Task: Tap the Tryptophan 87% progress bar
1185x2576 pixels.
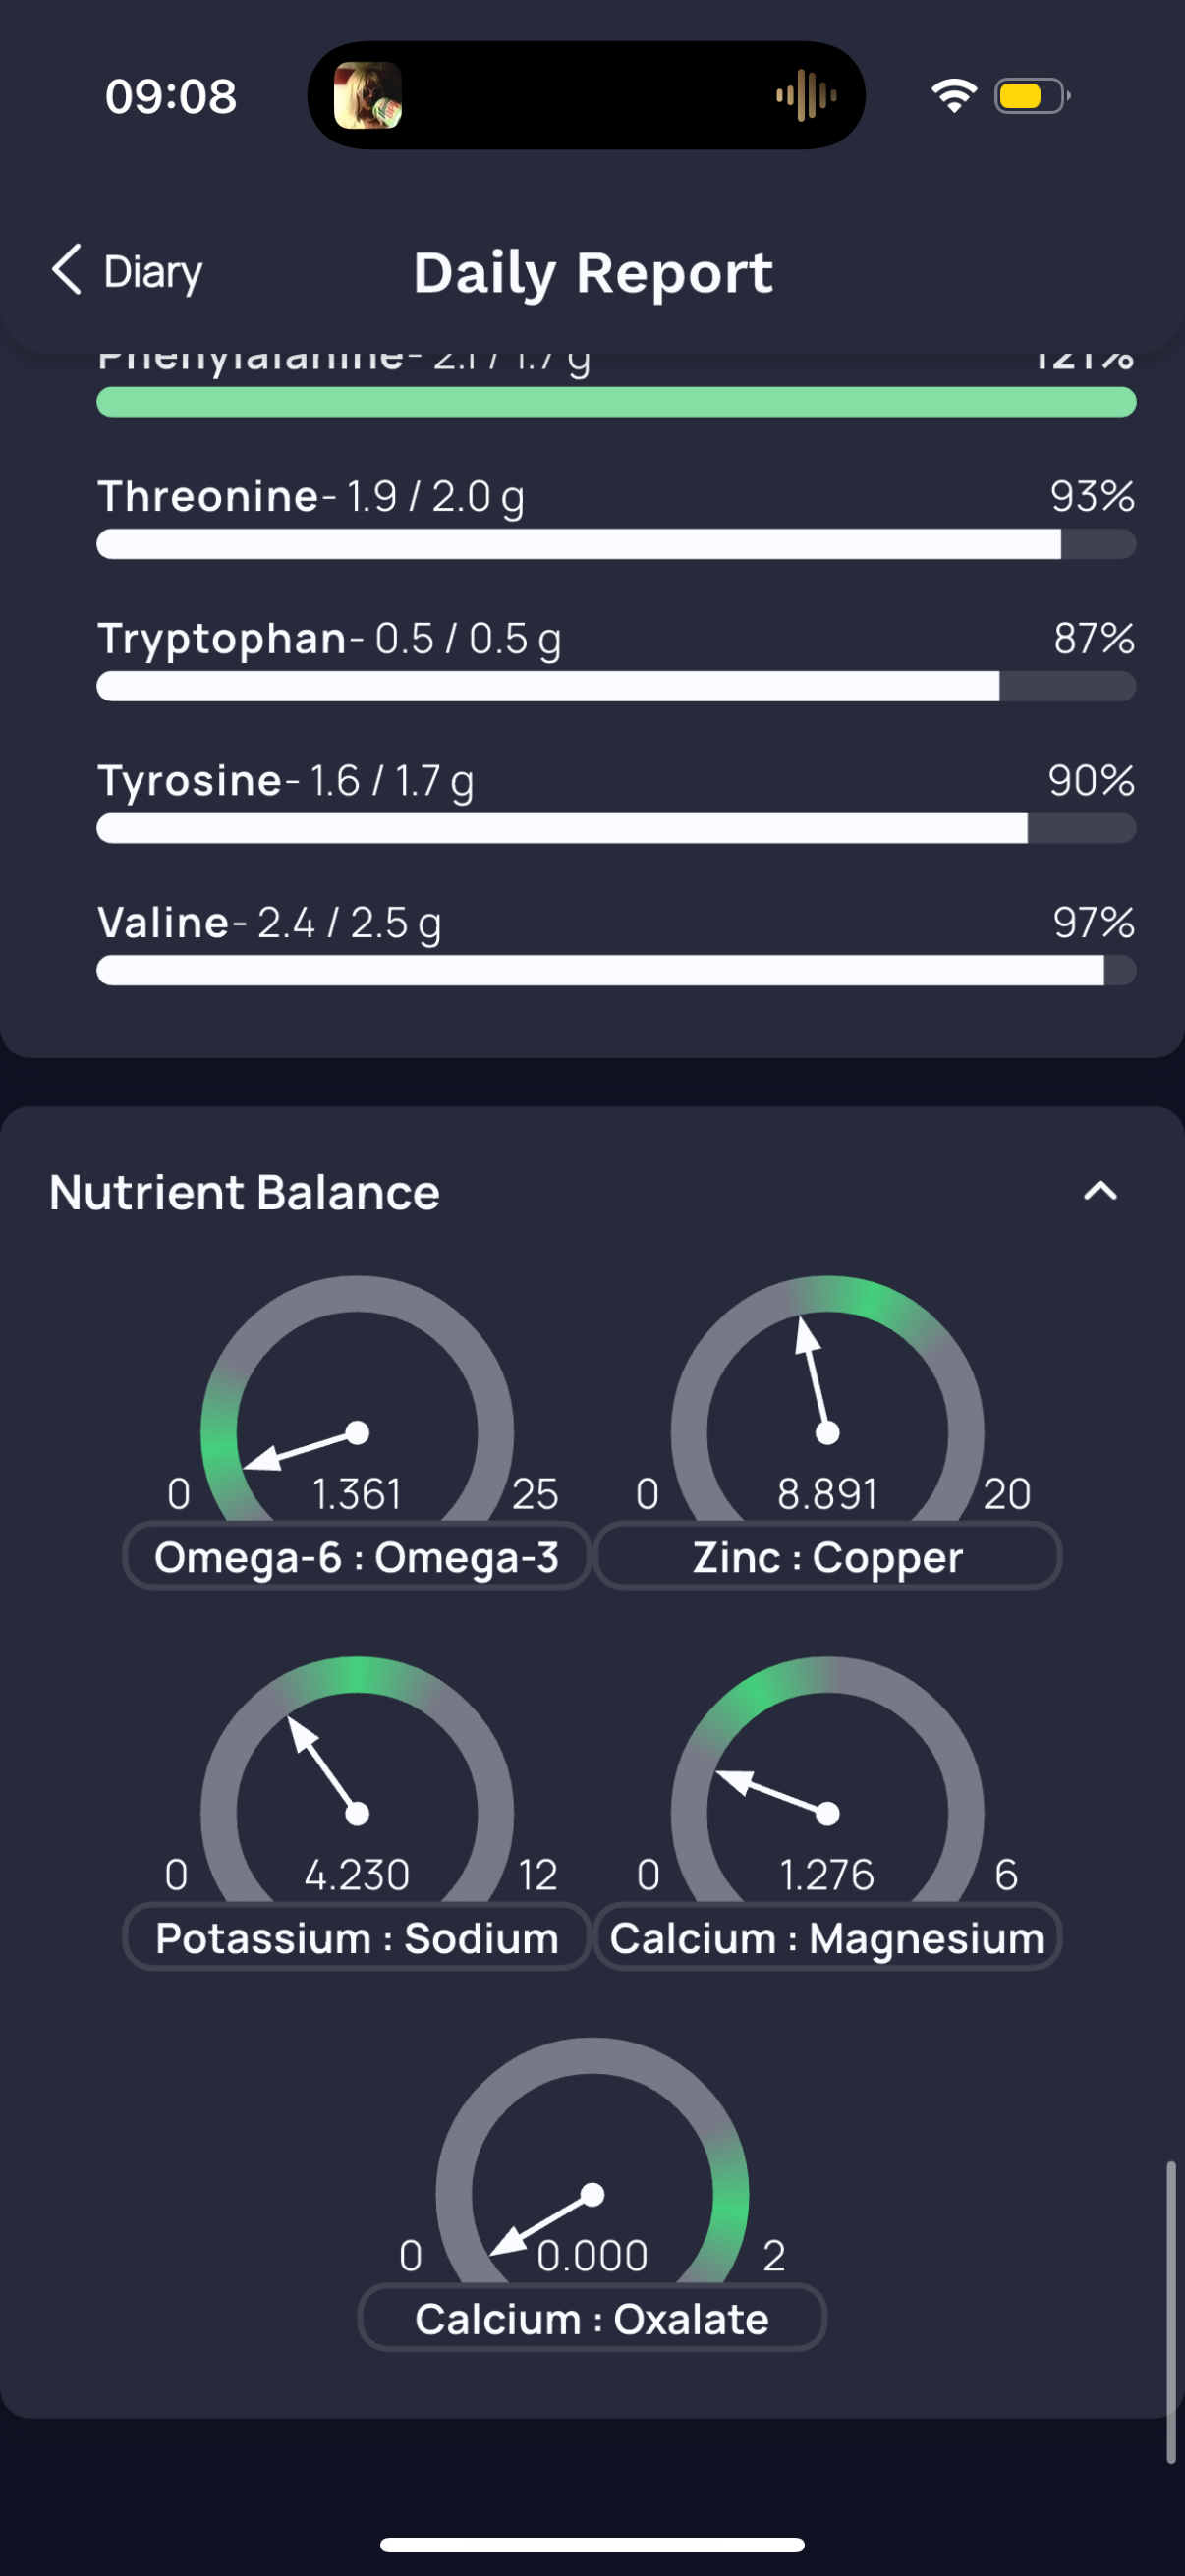Action: pyautogui.click(x=616, y=686)
